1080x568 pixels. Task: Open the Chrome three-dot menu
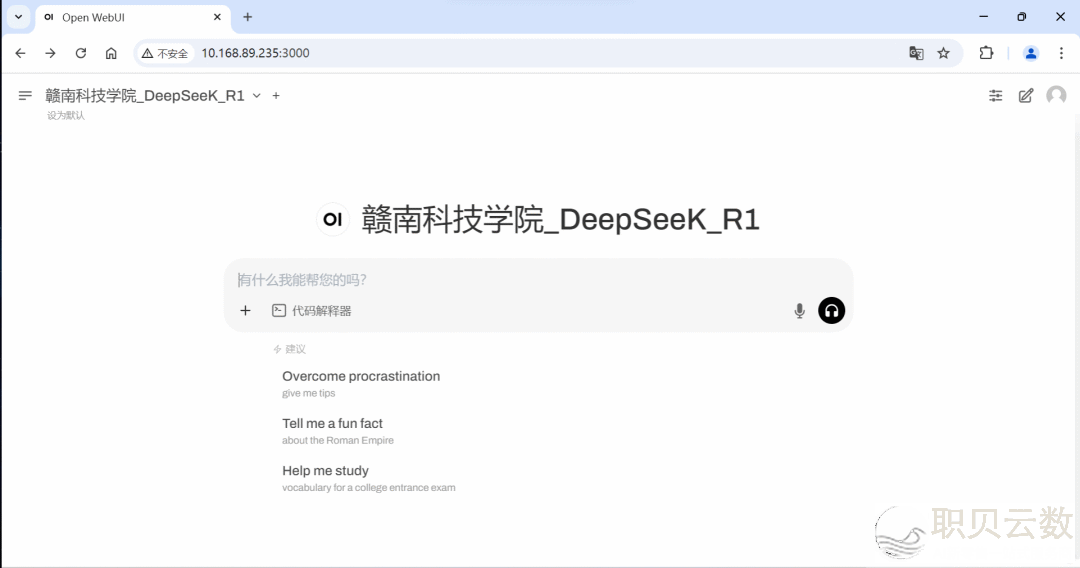click(x=1061, y=53)
